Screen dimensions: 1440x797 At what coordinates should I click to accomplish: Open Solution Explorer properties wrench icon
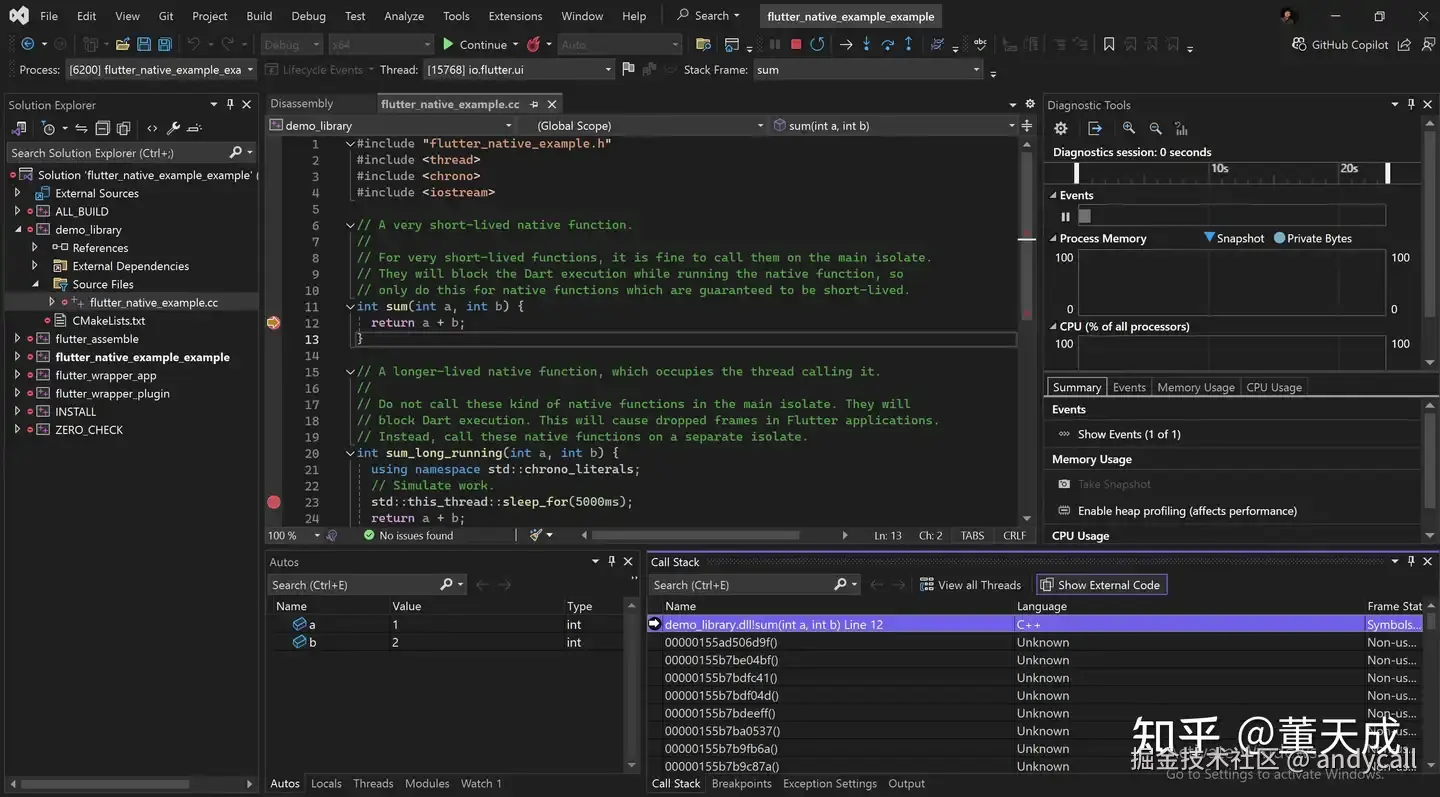click(x=173, y=128)
